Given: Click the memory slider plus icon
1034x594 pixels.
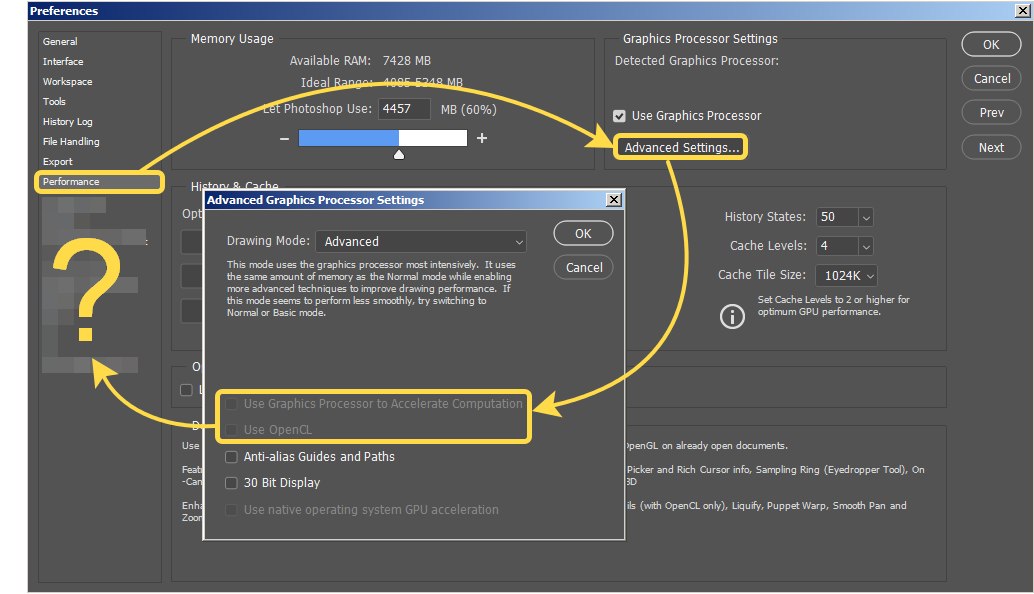Looking at the screenshot, I should click(x=482, y=138).
